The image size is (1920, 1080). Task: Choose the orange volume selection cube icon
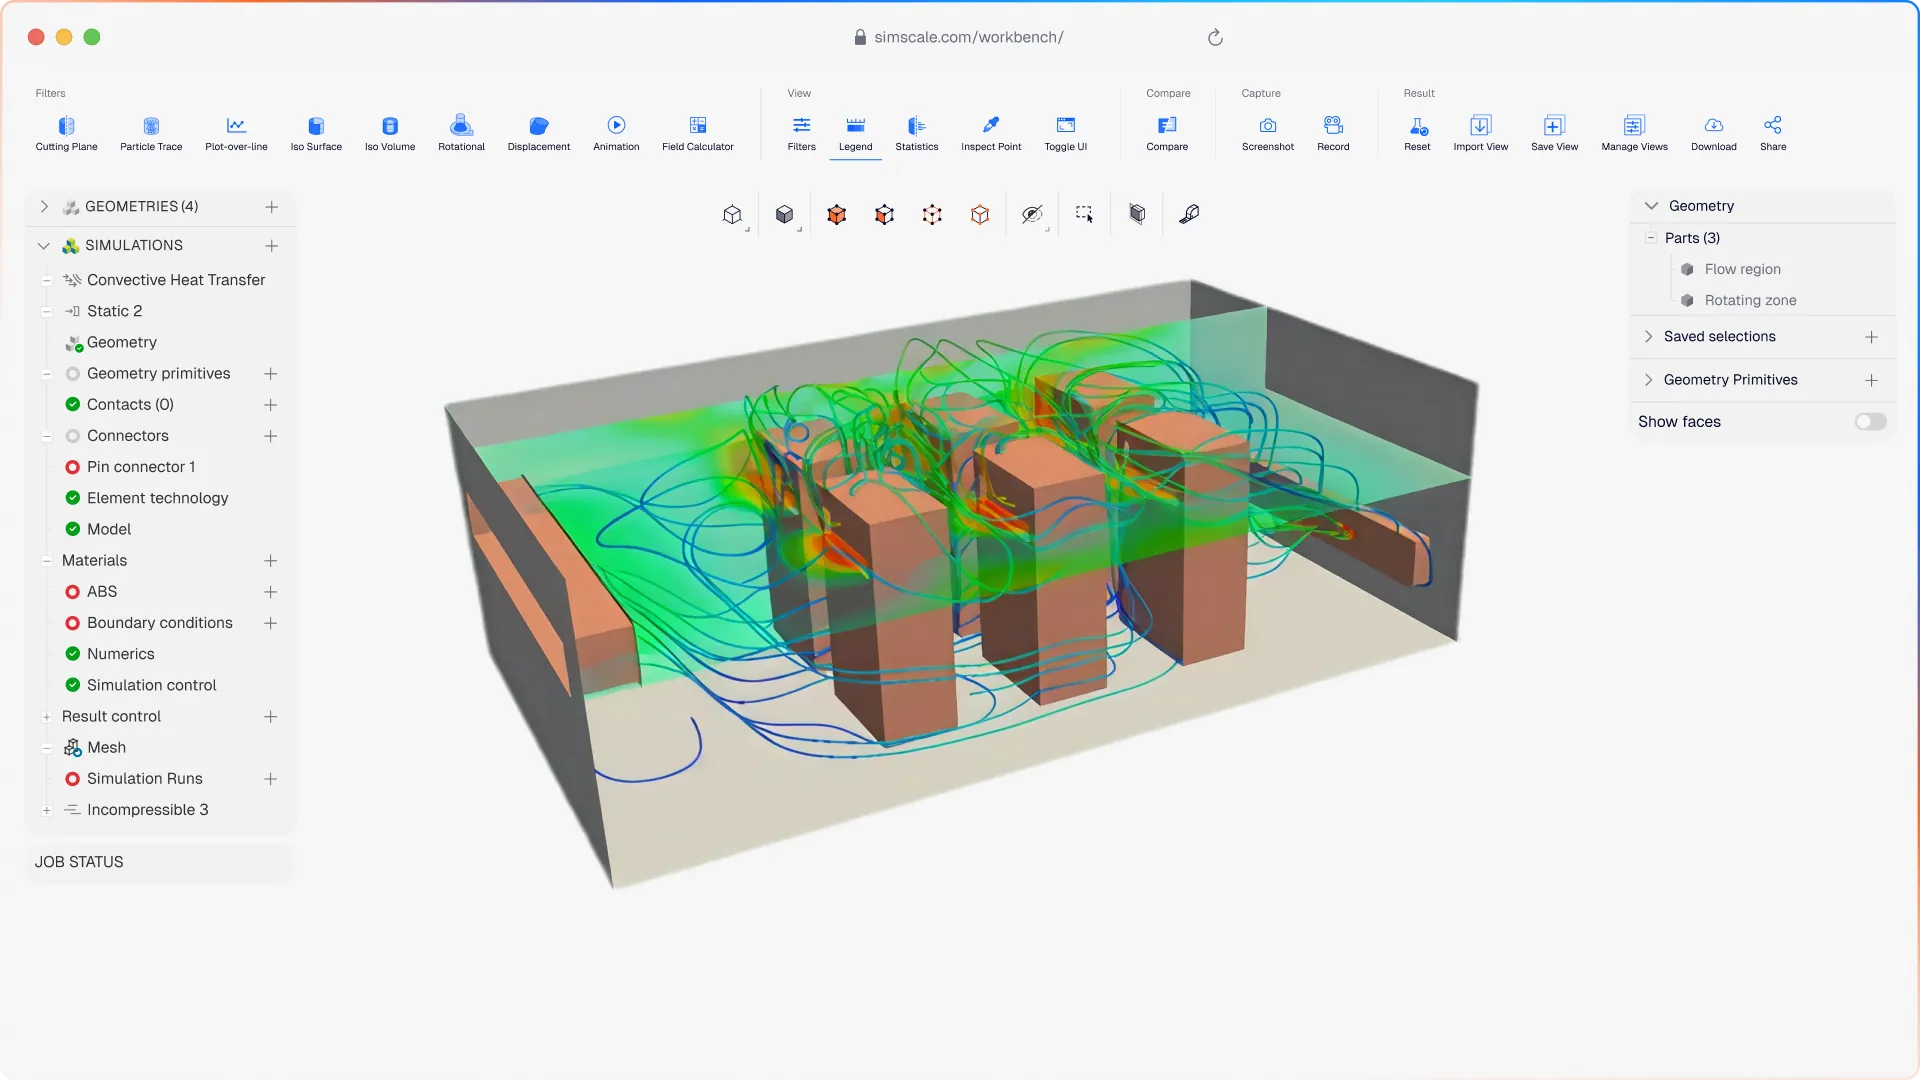pyautogui.click(x=837, y=214)
